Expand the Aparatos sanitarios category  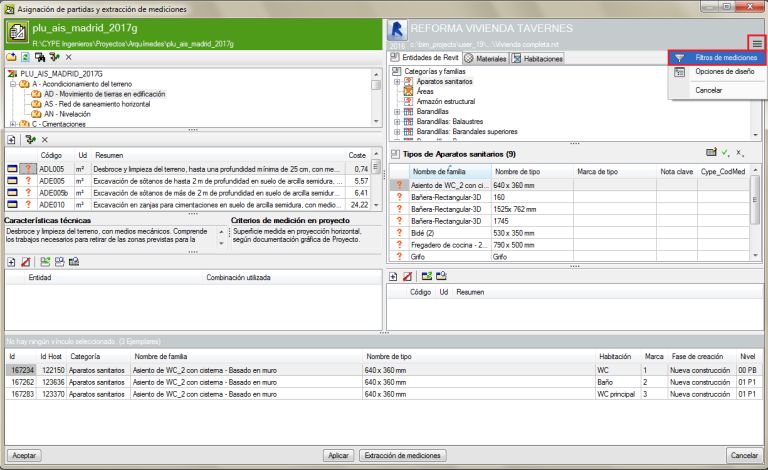tap(397, 82)
